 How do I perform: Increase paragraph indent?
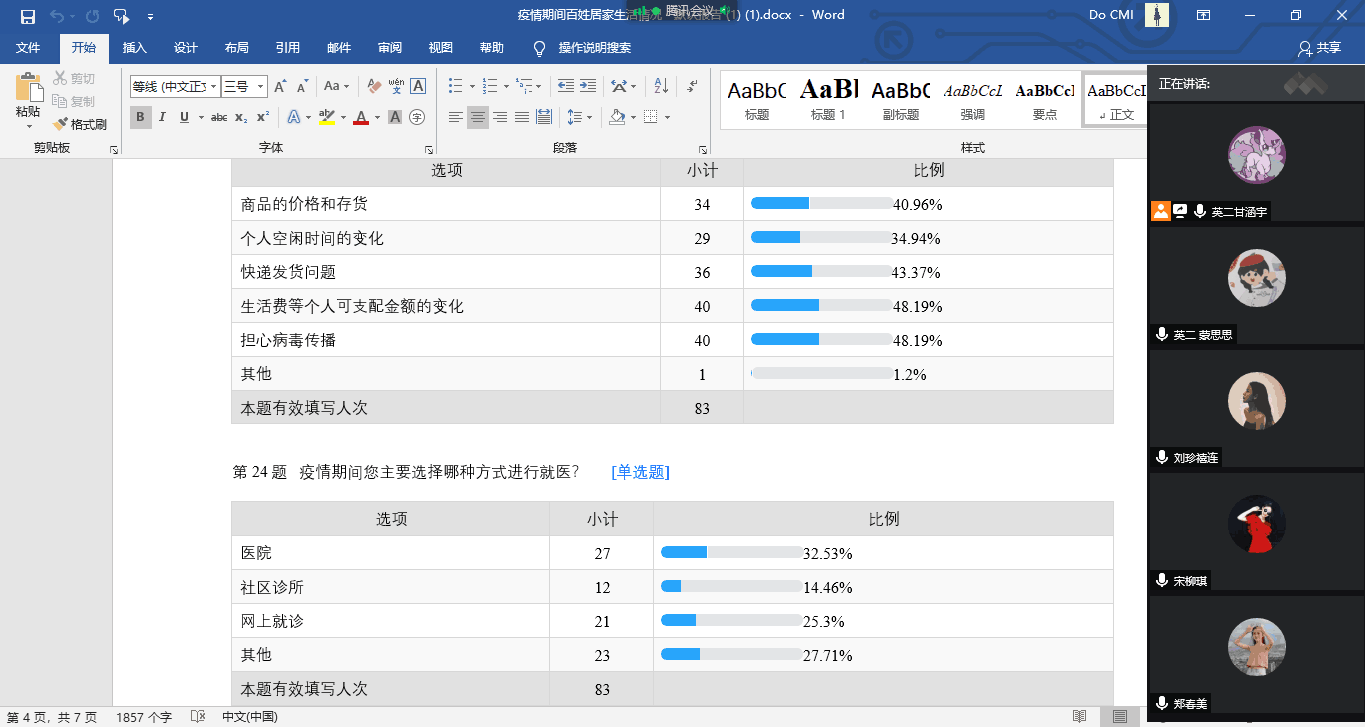coord(589,86)
